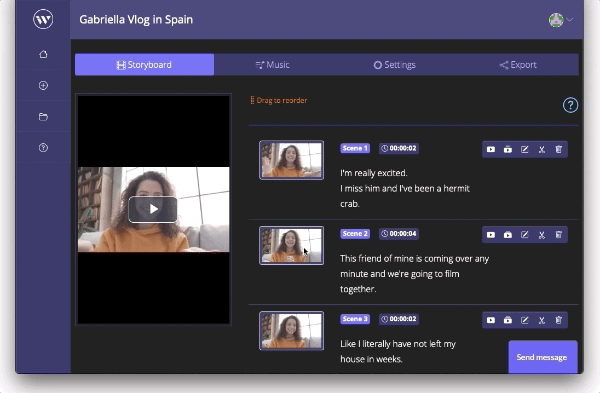Click Scene 1 duration 00:00:02
Viewport: 600px width, 393px height.
(x=399, y=148)
